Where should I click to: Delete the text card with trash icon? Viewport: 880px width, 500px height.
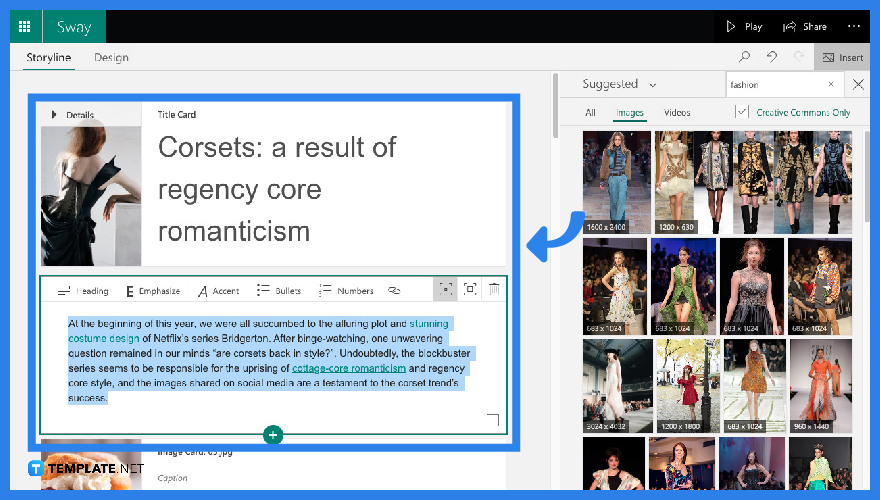[494, 289]
